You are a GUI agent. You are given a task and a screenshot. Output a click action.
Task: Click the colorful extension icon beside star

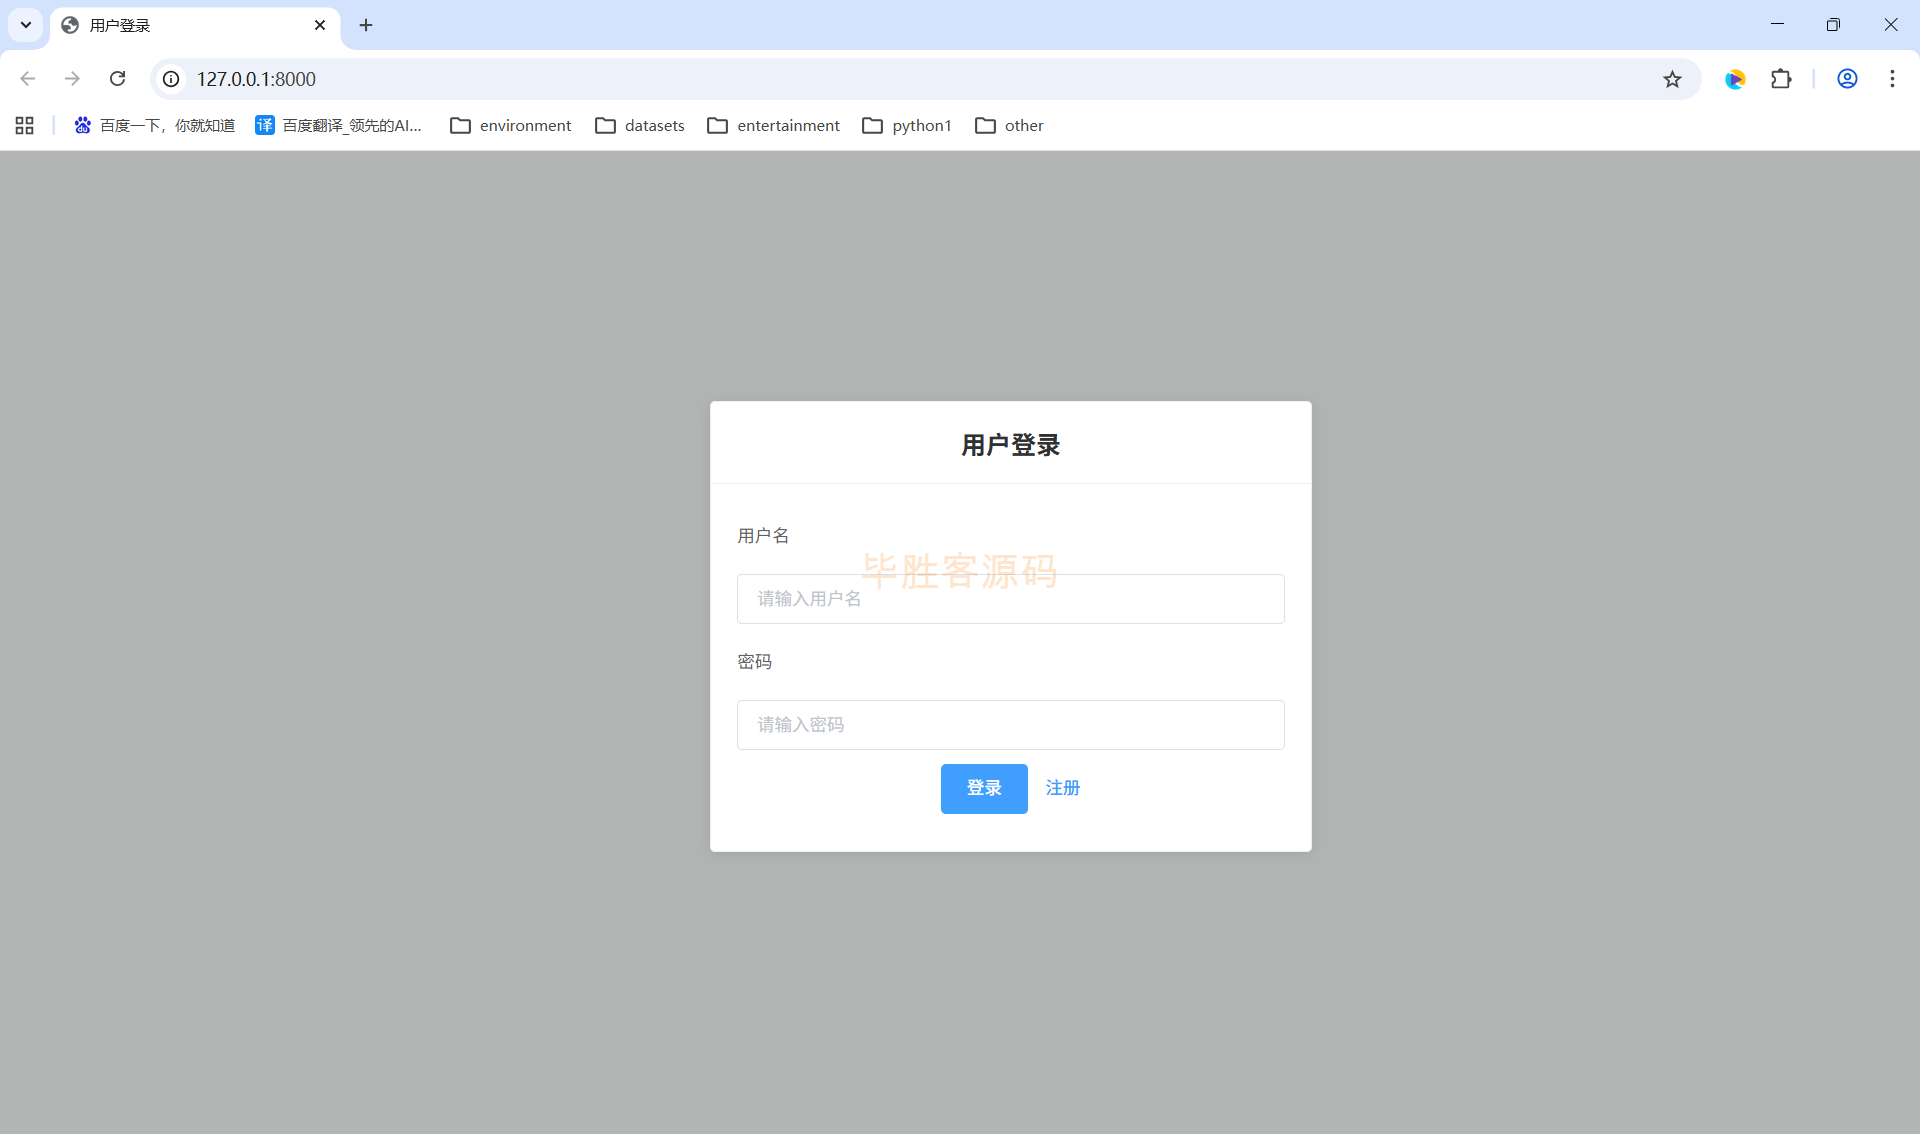coord(1735,79)
